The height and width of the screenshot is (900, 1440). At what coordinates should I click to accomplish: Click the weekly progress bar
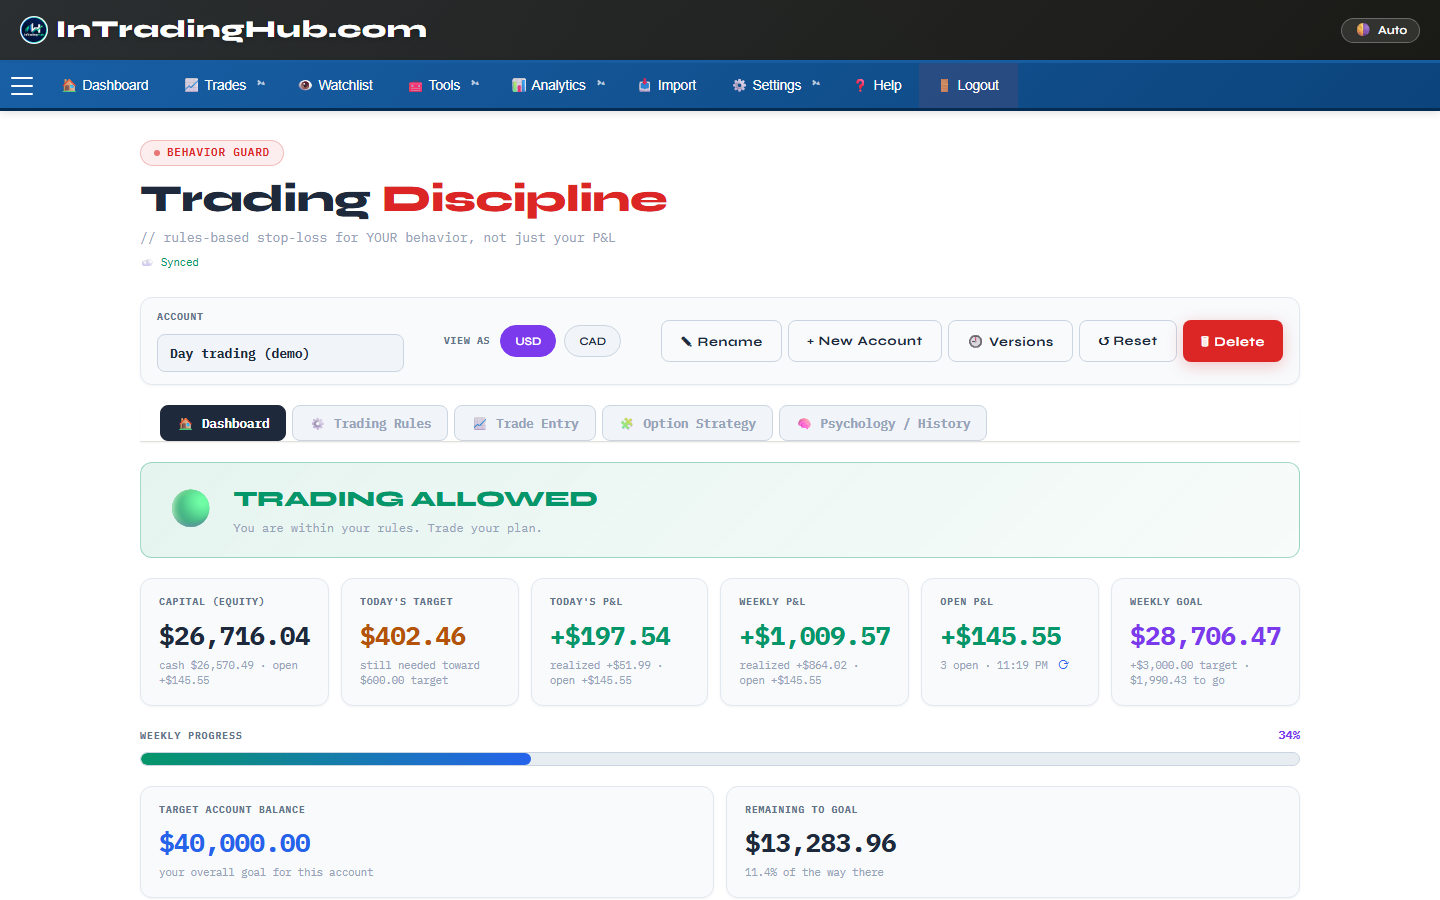pyautogui.click(x=720, y=759)
